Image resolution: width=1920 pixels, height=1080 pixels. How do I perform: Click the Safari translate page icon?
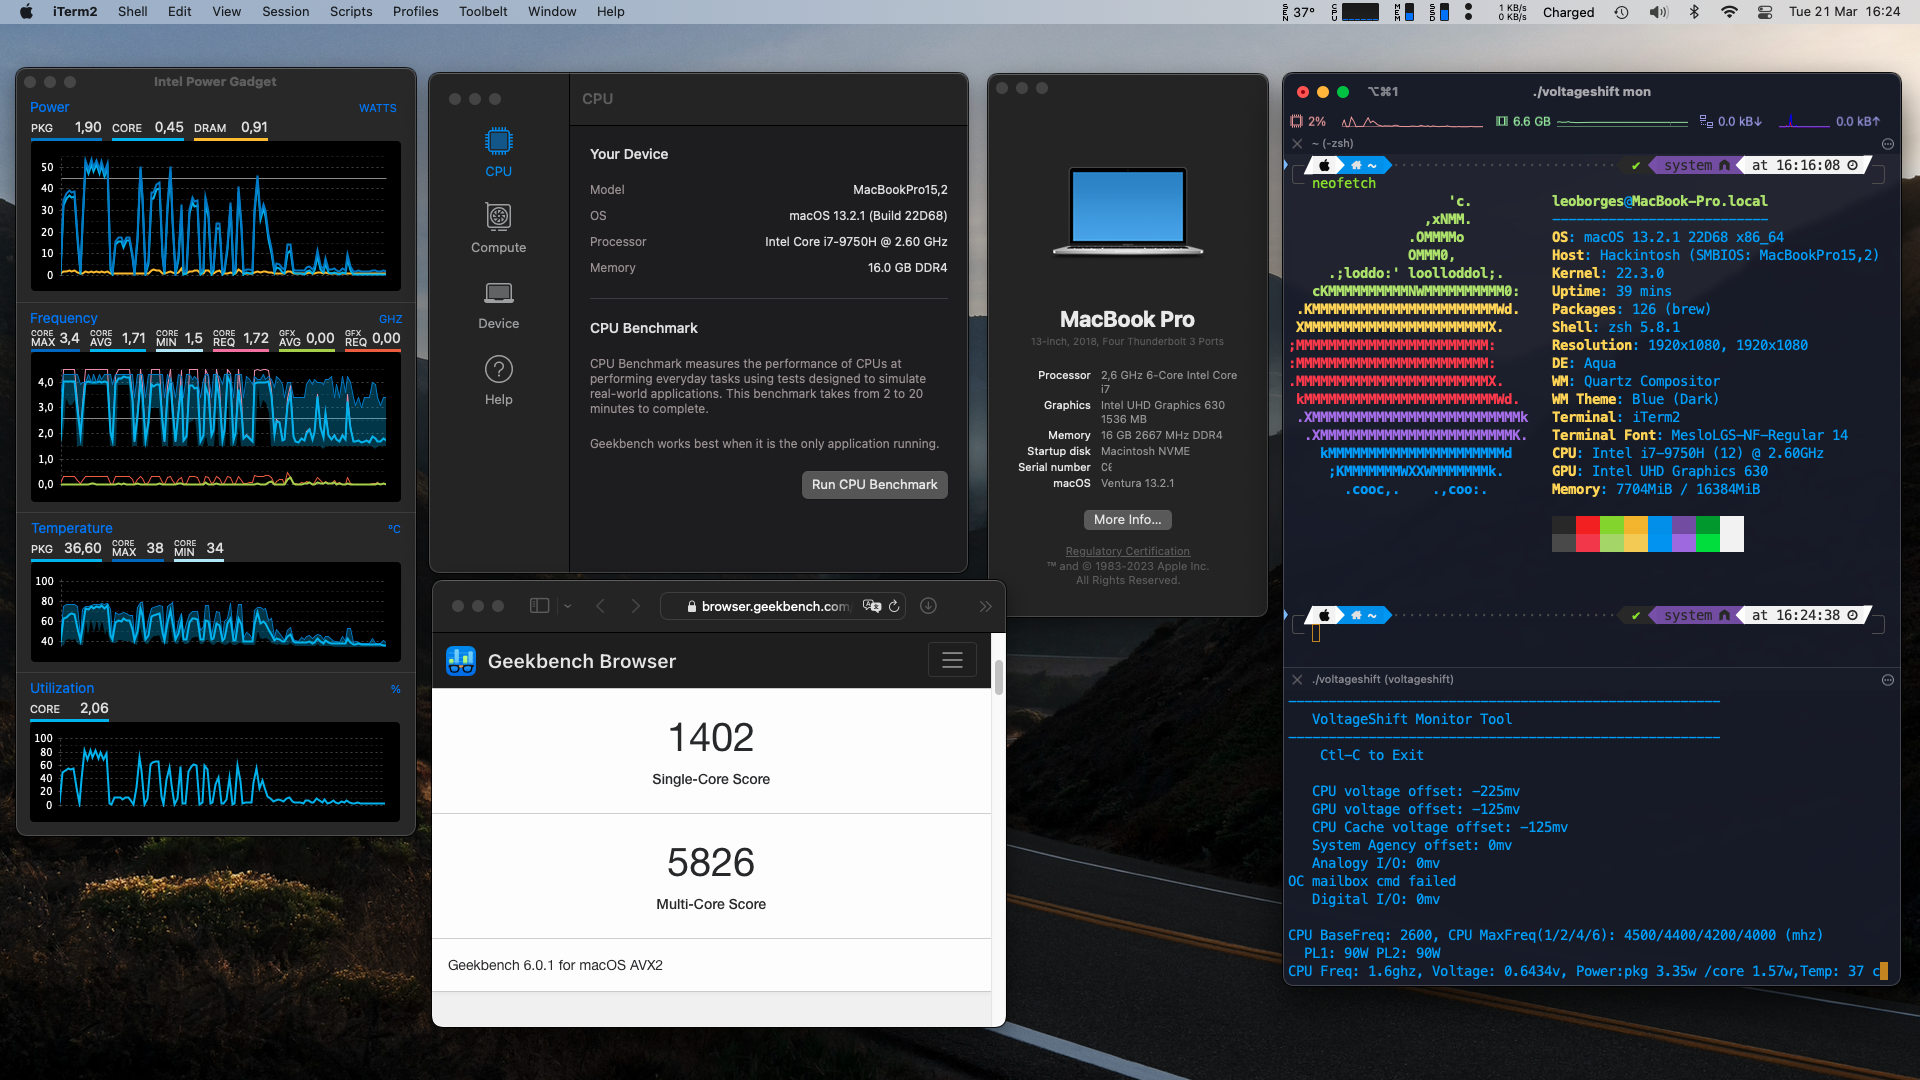point(871,606)
